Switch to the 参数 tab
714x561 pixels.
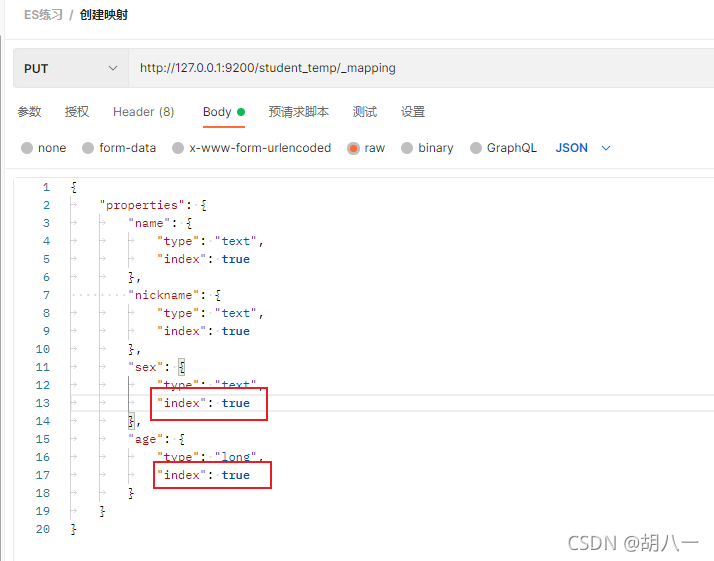(x=30, y=112)
